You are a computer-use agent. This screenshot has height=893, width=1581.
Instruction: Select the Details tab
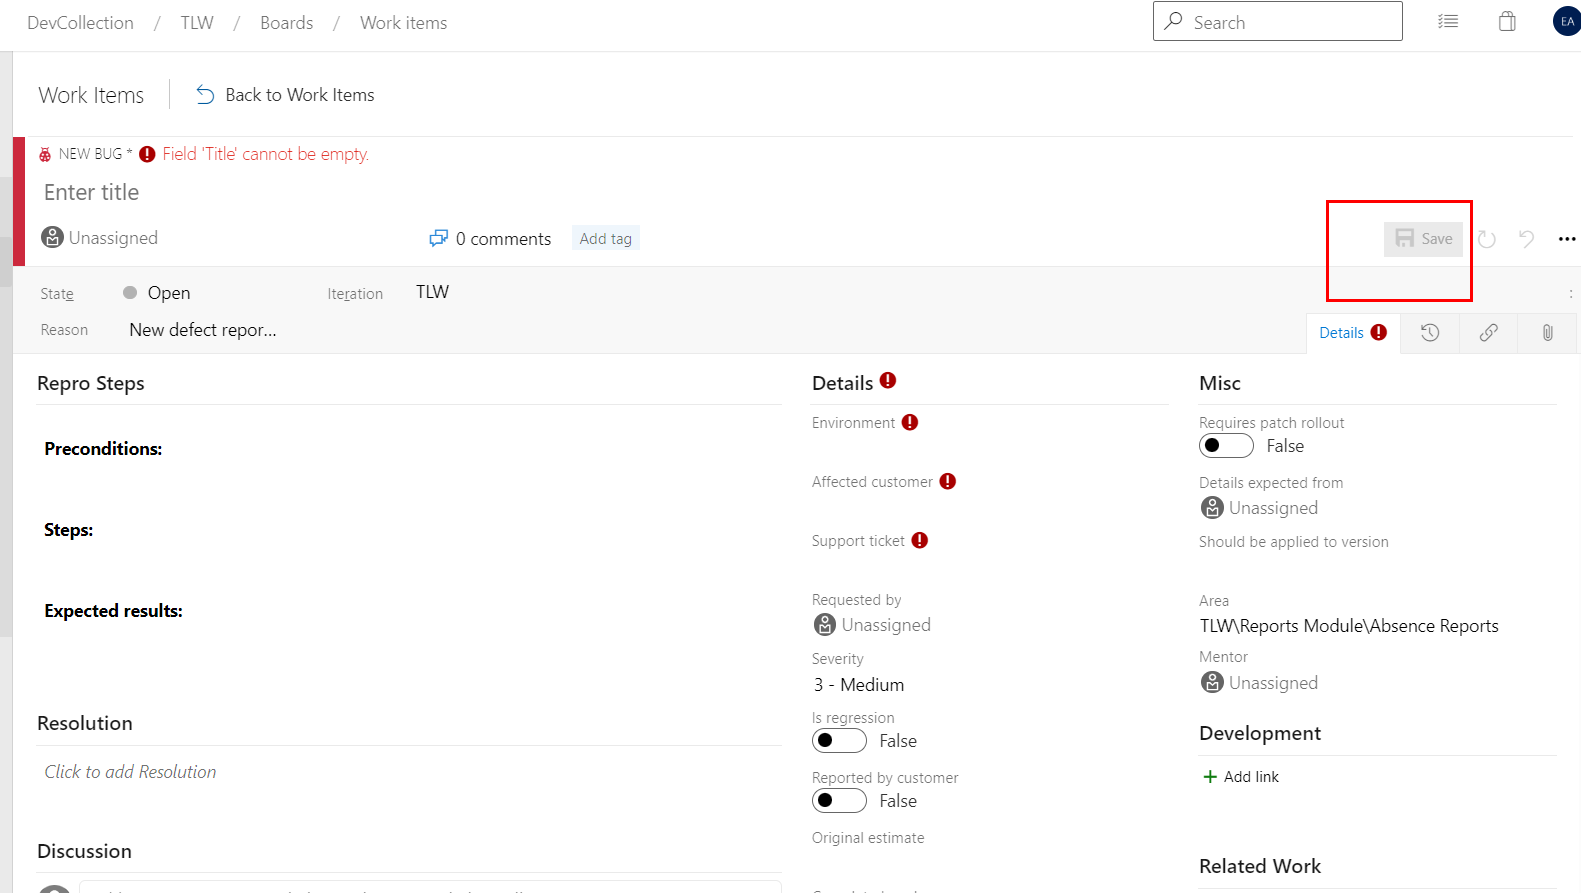1353,333
